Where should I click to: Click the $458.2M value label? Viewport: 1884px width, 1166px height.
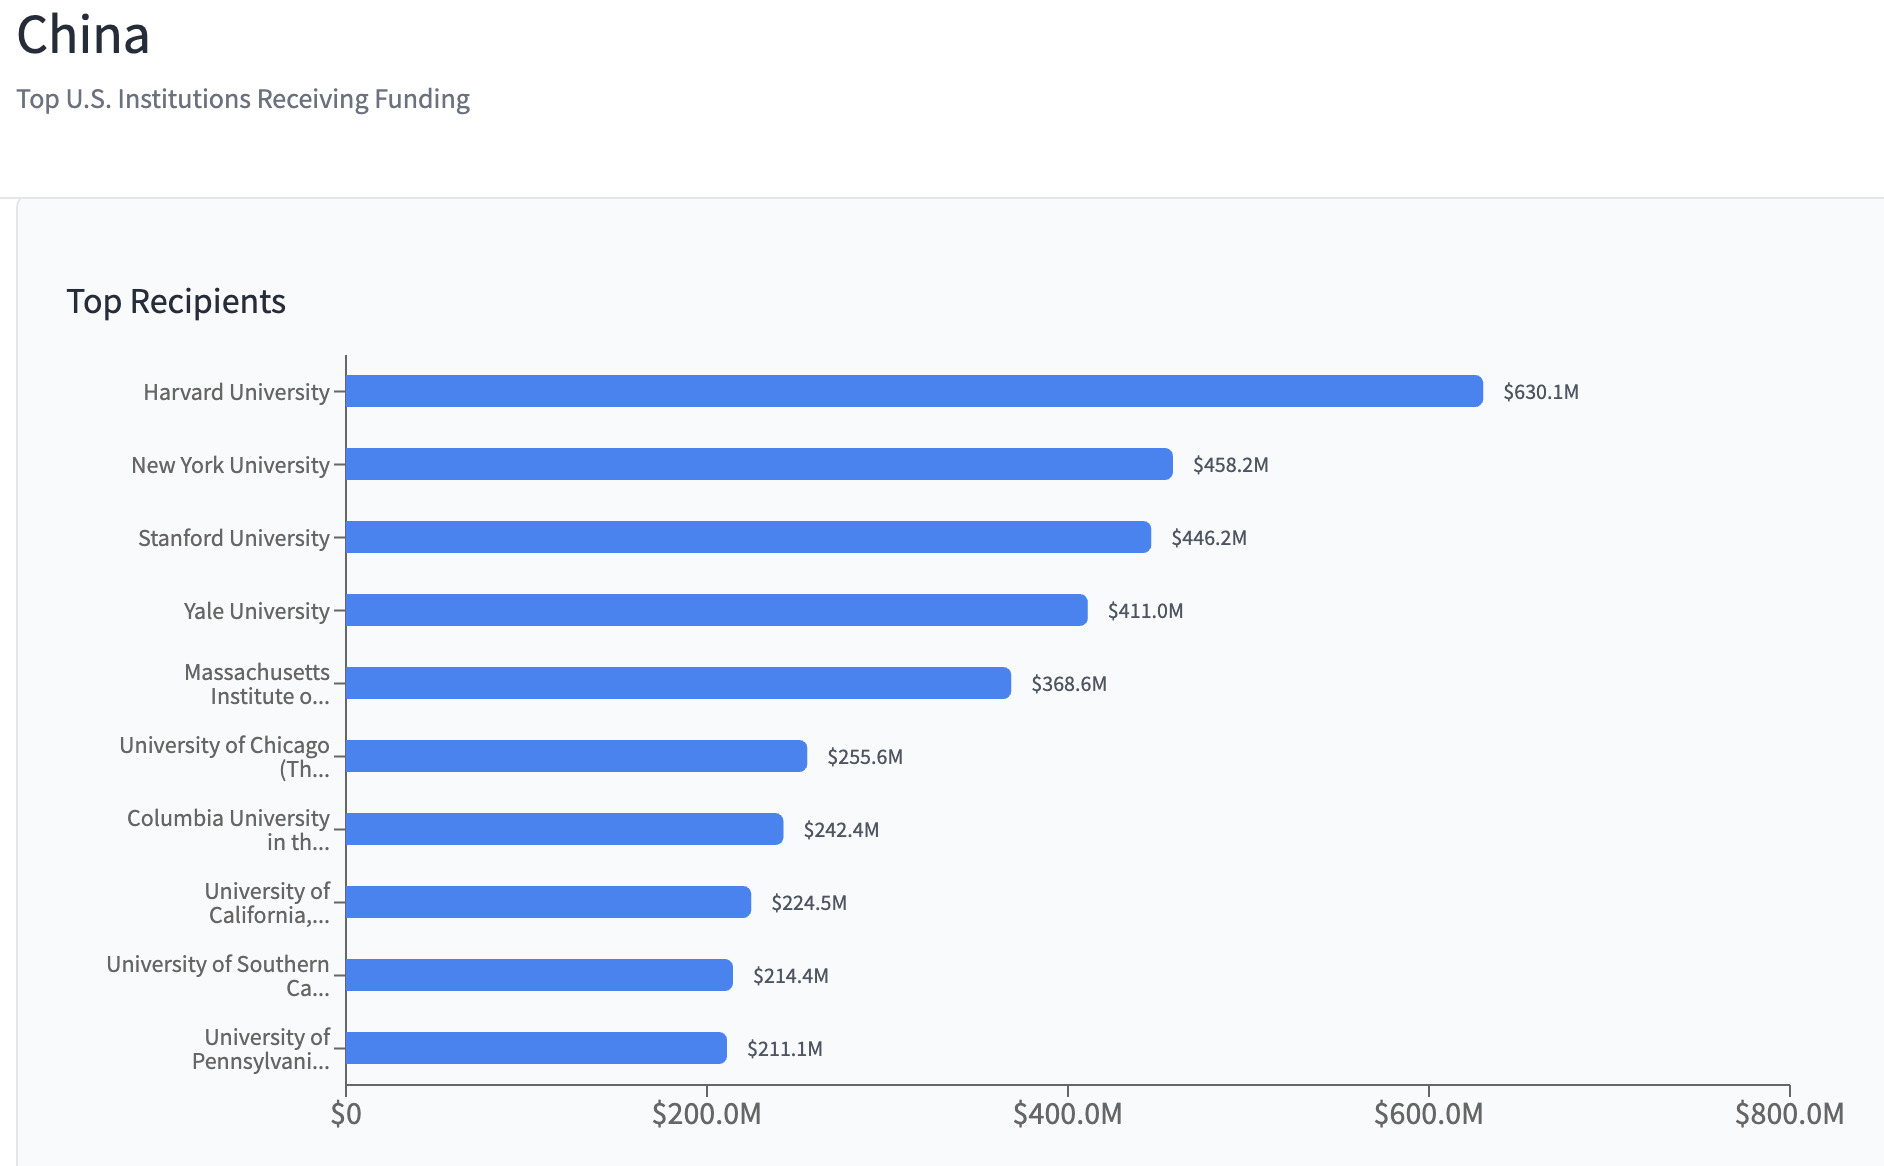point(1230,465)
